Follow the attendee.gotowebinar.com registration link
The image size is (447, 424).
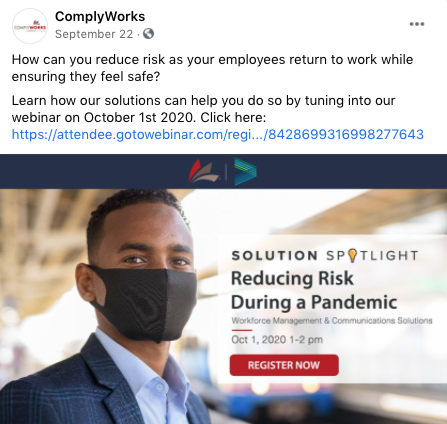(x=218, y=134)
